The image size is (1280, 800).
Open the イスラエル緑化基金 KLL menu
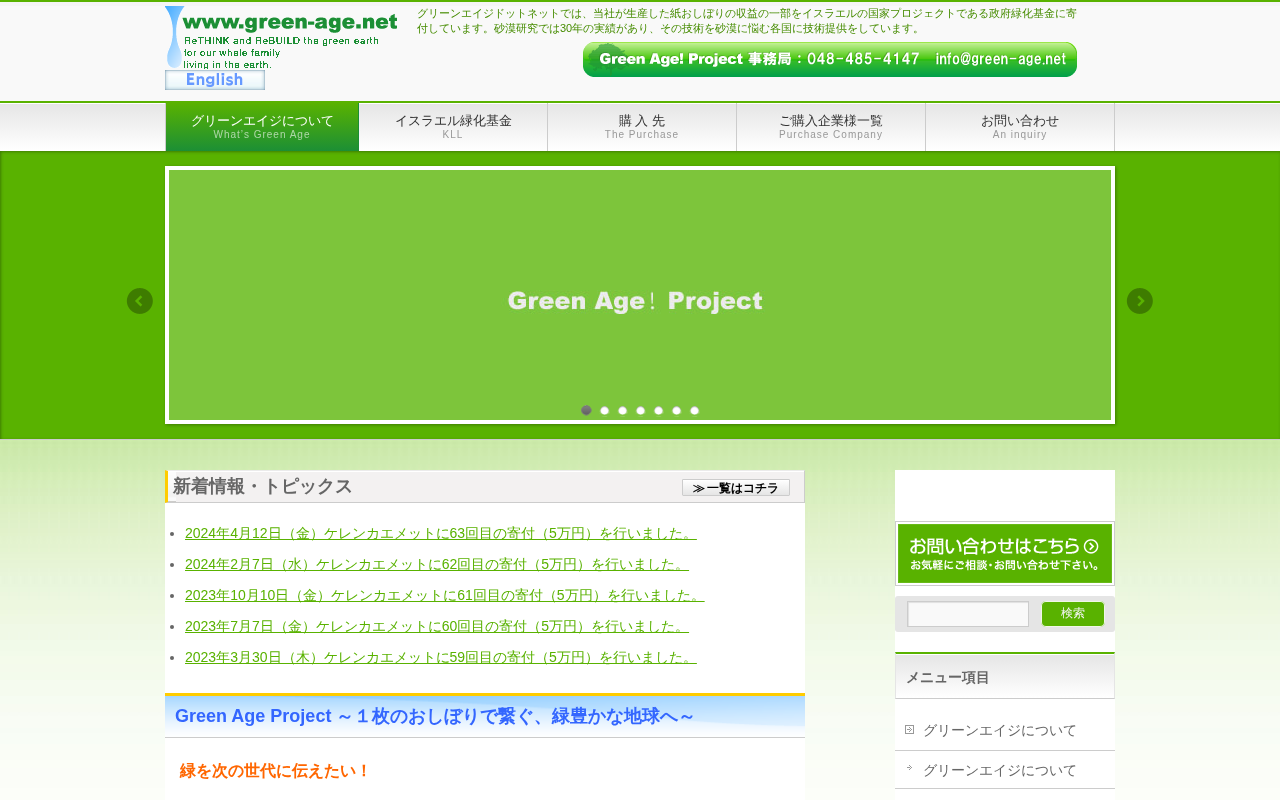pyautogui.click(x=453, y=127)
